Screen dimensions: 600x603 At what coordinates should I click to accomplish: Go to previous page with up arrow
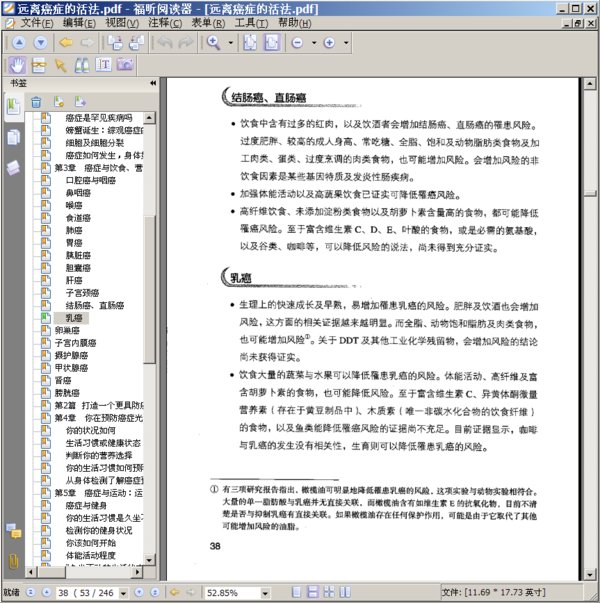[19, 42]
